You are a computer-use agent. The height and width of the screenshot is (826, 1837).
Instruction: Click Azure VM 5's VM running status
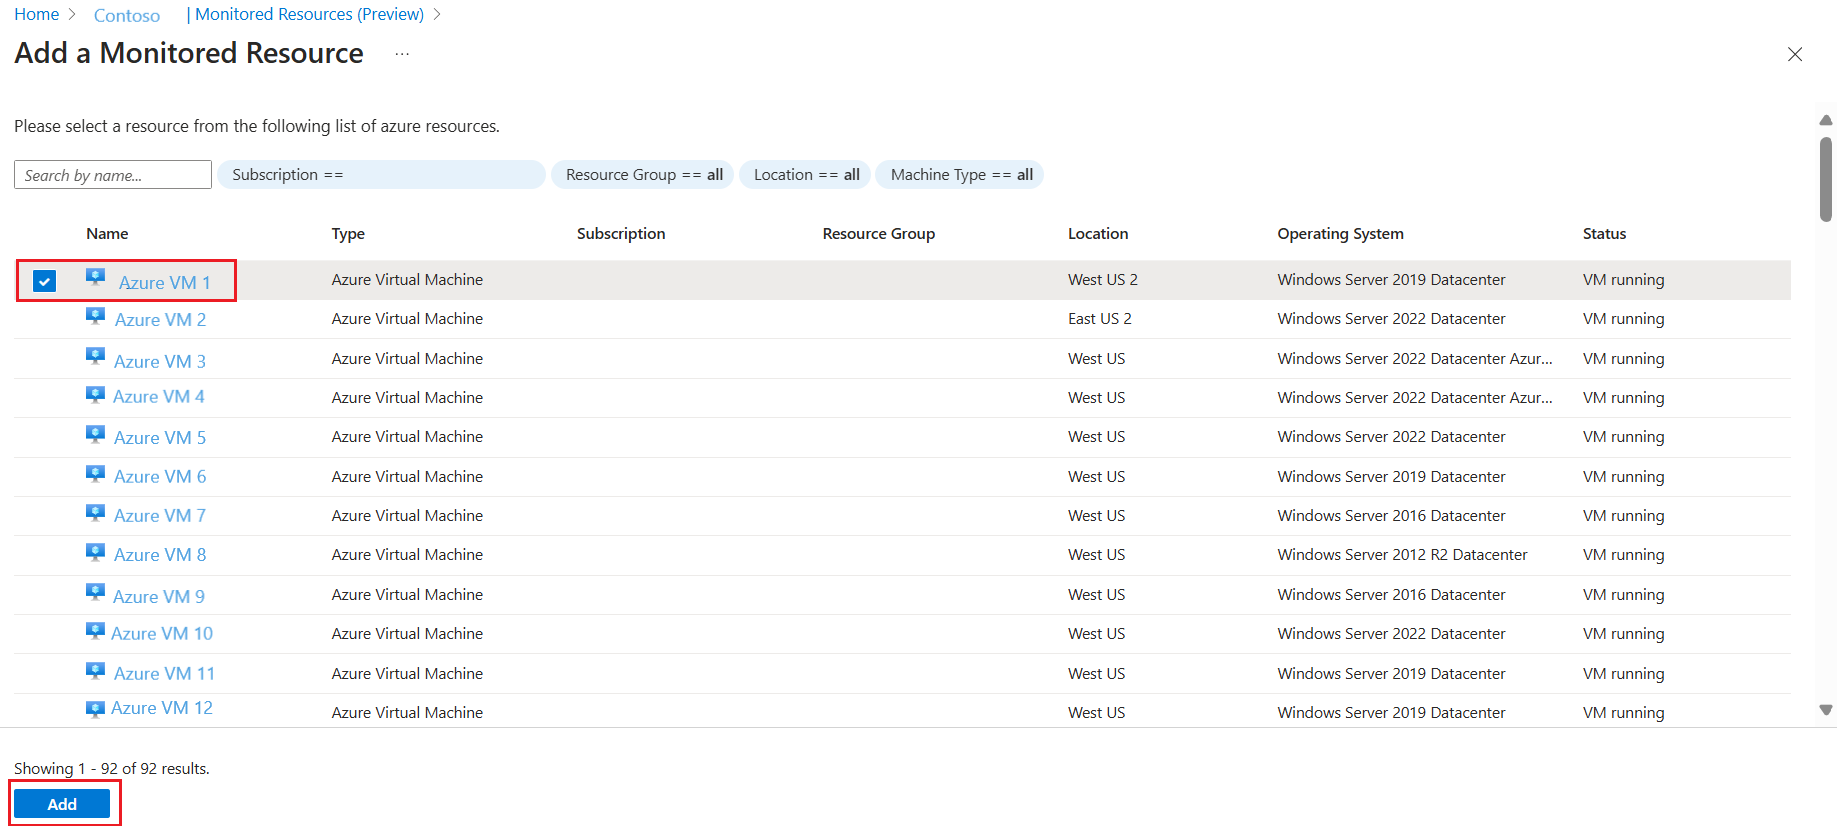1624,437
